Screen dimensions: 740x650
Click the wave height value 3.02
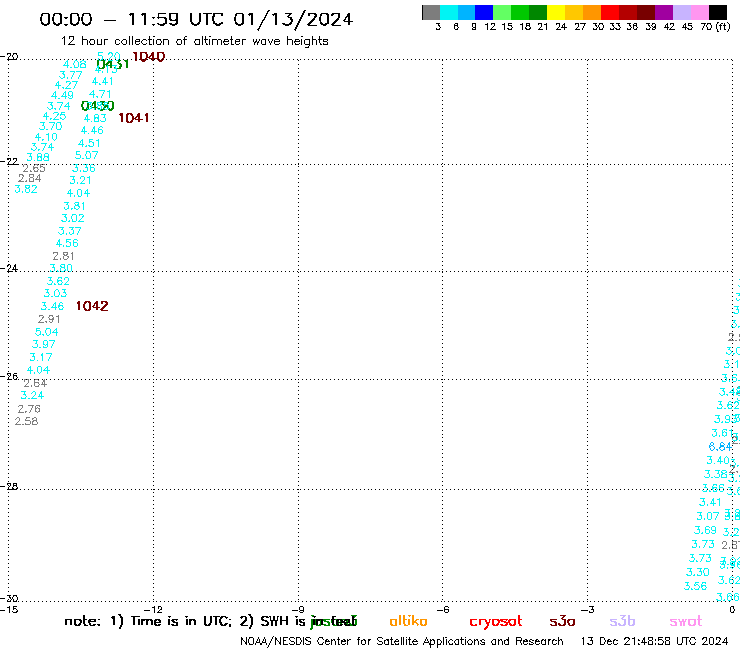(x=73, y=218)
